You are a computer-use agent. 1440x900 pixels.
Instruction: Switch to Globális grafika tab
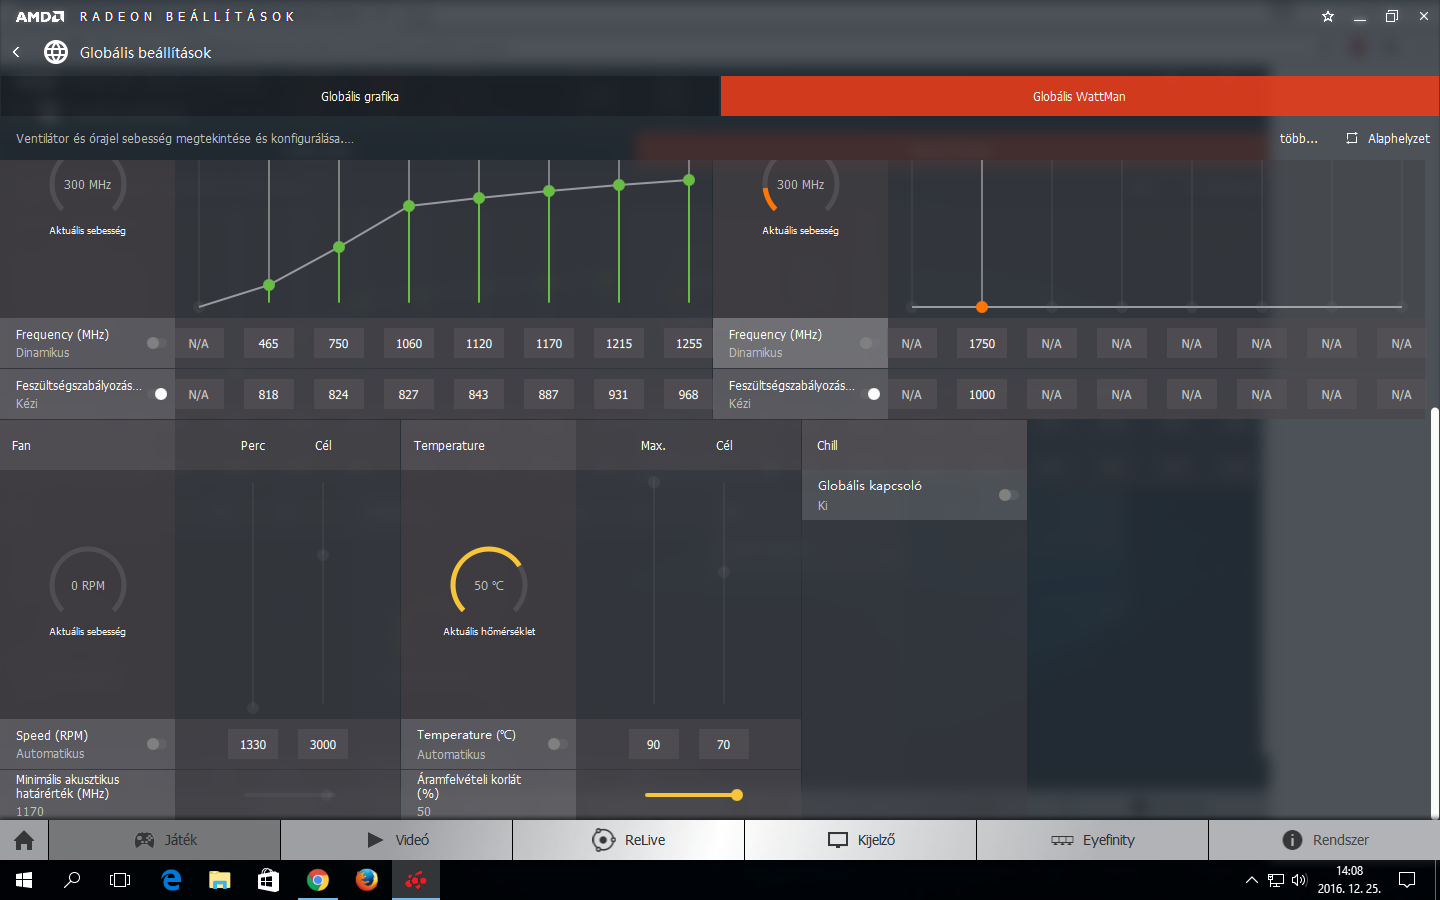point(360,96)
